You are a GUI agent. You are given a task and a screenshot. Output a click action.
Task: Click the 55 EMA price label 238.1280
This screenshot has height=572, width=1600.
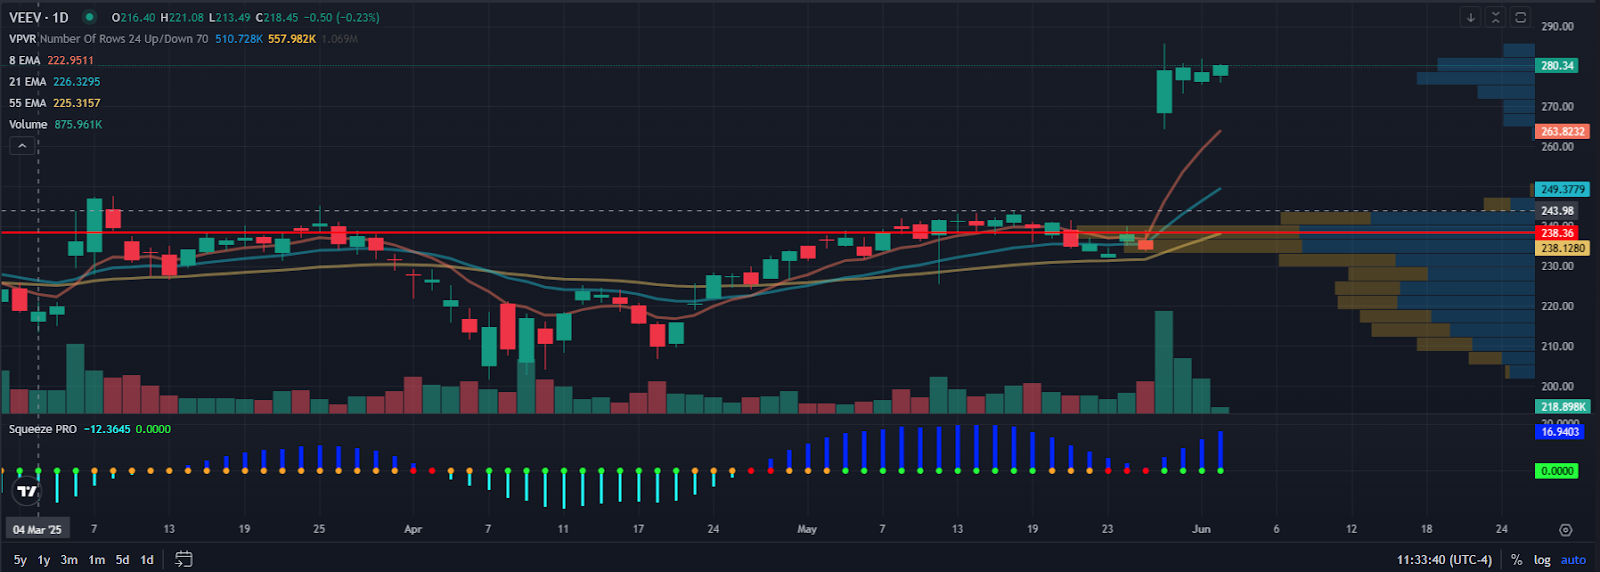coord(1562,248)
